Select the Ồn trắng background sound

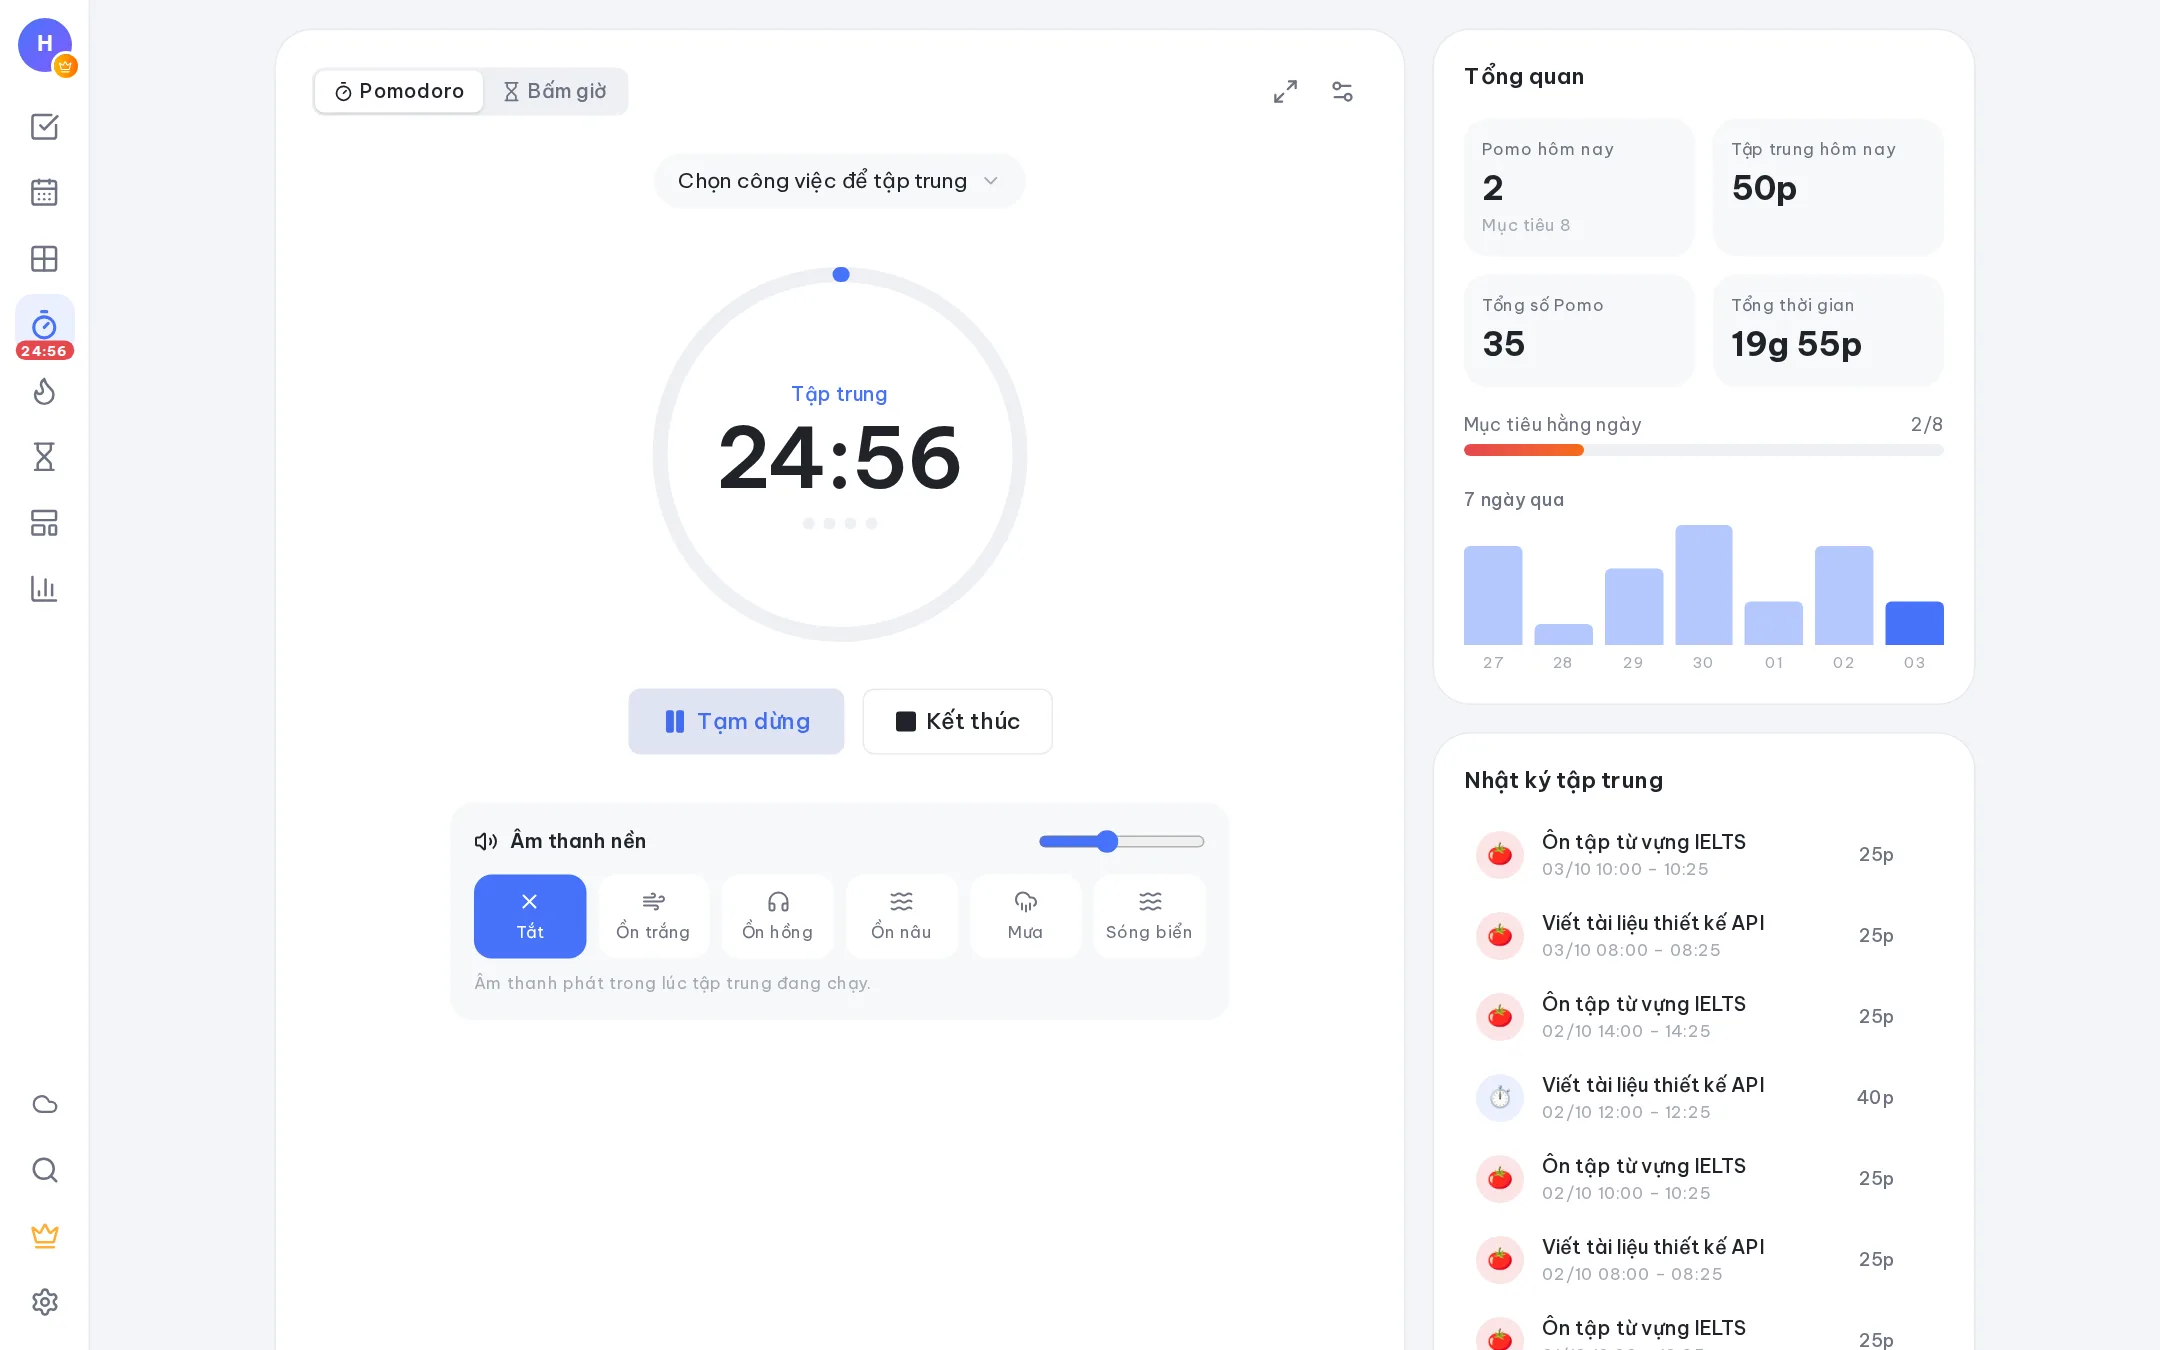[653, 916]
